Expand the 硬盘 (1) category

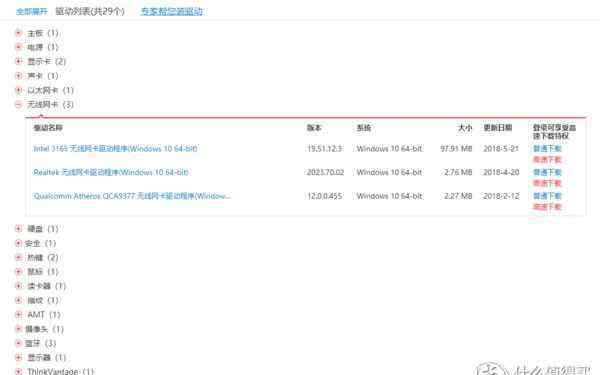point(18,229)
